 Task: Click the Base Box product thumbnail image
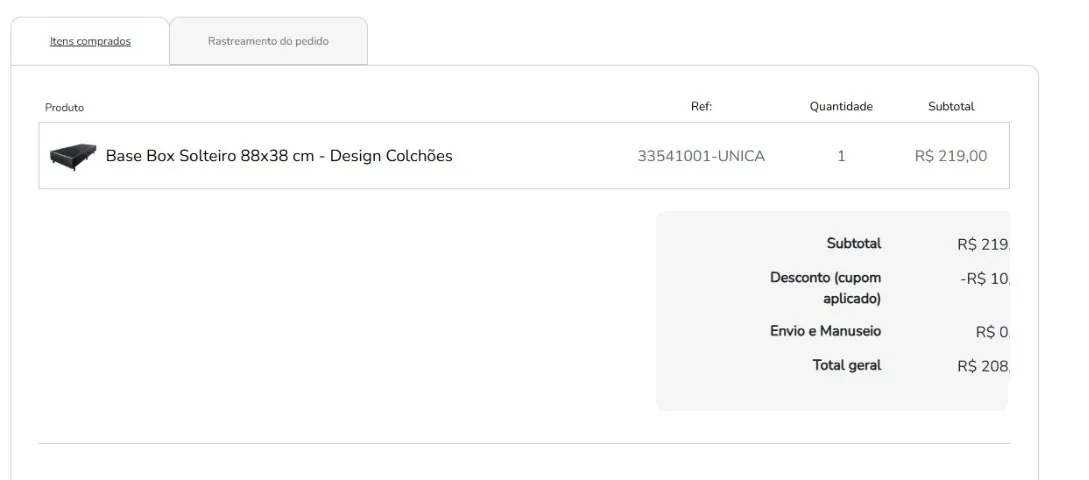pos(73,156)
